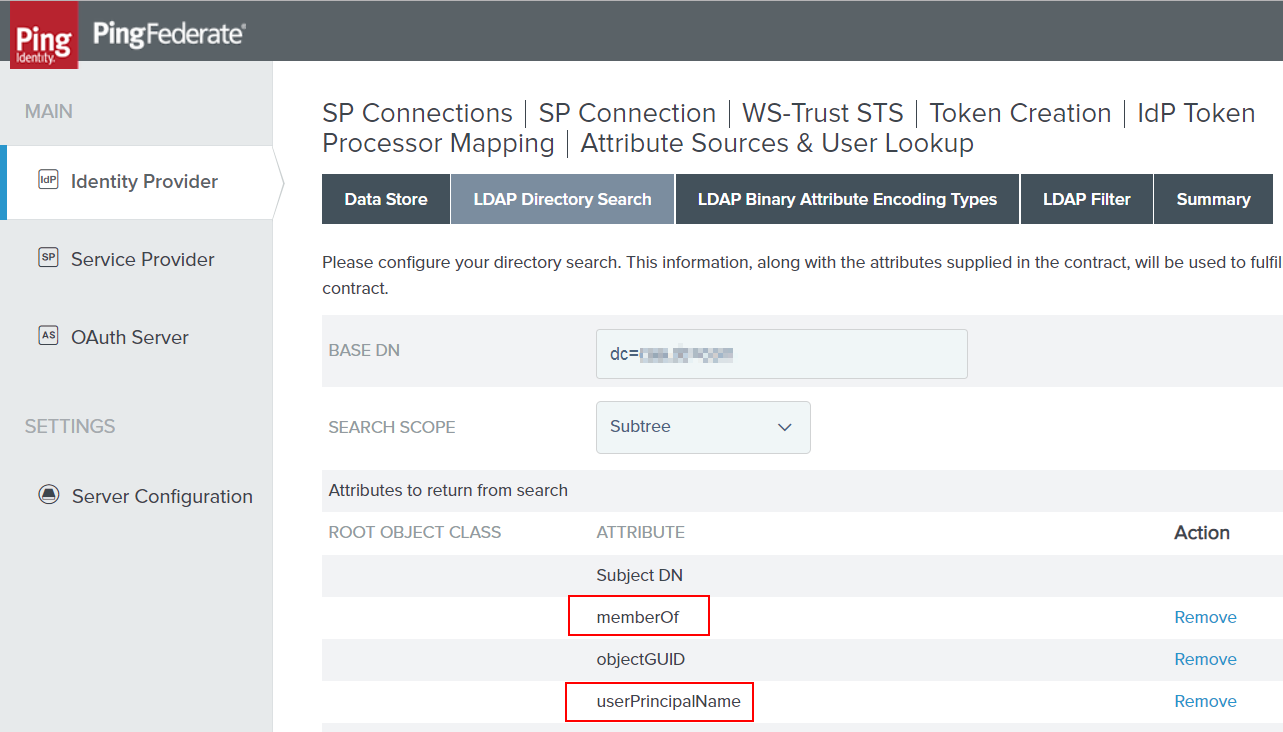Click the Server Configuration icon
Image resolution: width=1283 pixels, height=732 pixels.
(48, 495)
